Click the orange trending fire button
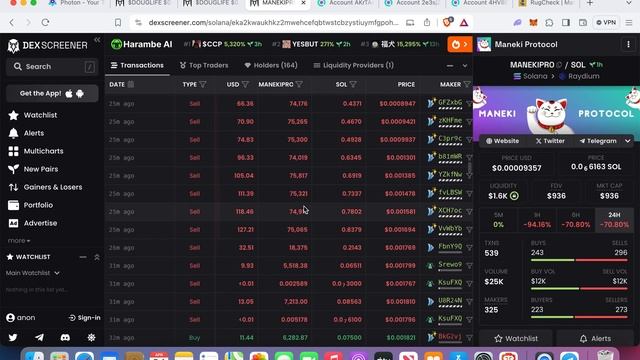This screenshot has height=360, width=640. (460, 44)
